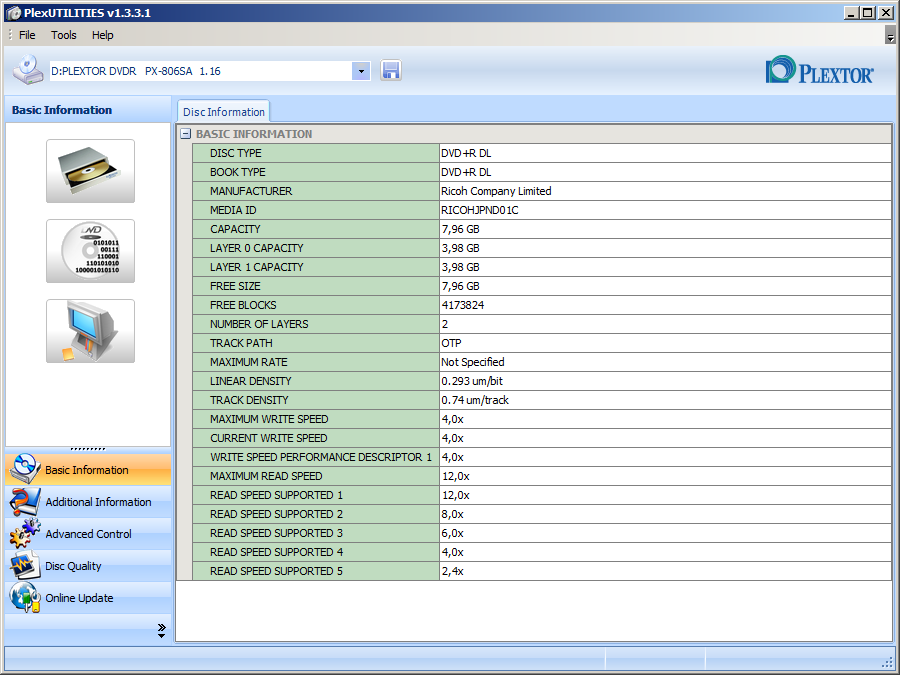Click the READ SPEED SUPPORTED 4 row
The width and height of the screenshot is (900, 675).
coord(542,552)
